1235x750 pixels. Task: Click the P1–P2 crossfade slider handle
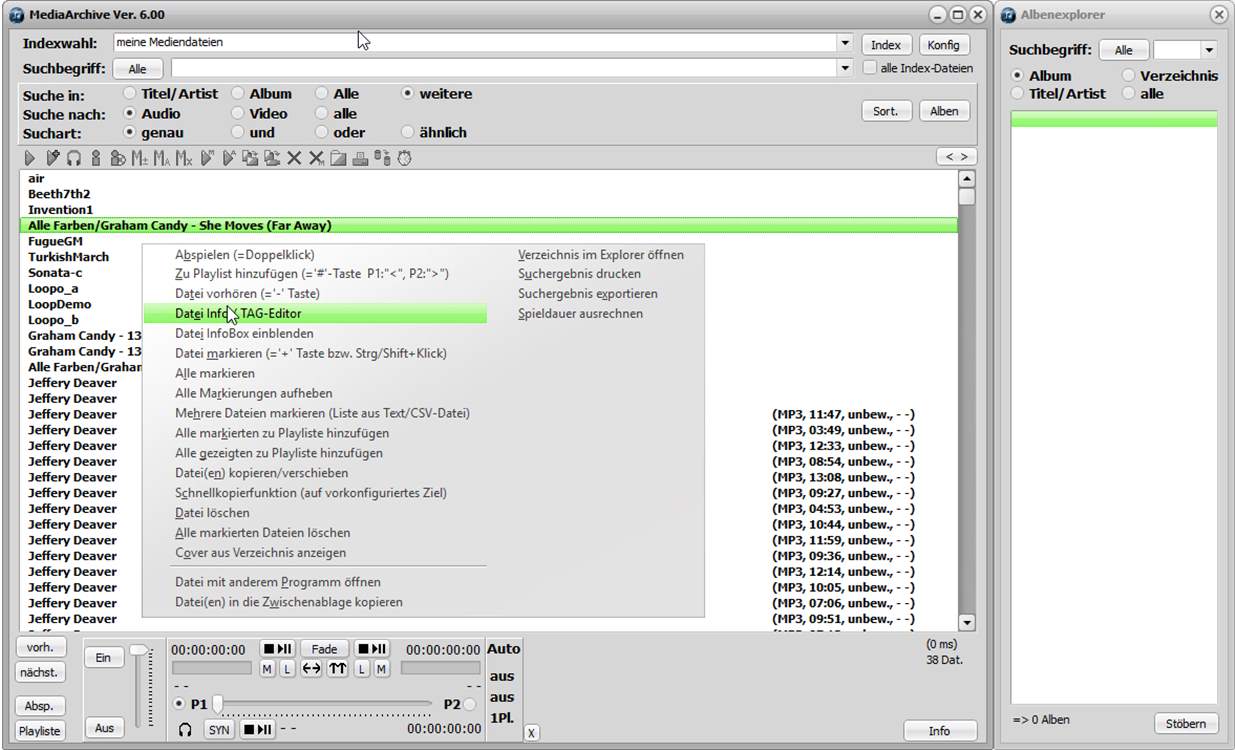pyautogui.click(x=217, y=705)
